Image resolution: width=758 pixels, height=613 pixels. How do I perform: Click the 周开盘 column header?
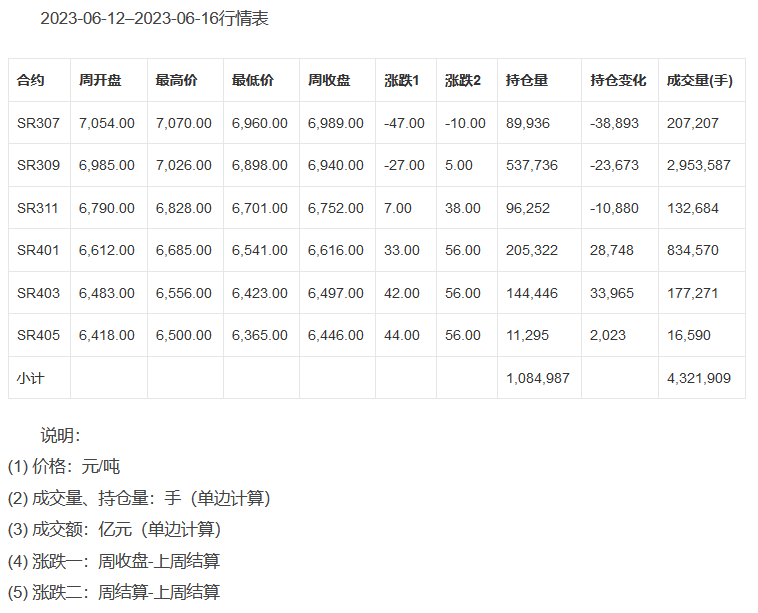point(100,80)
